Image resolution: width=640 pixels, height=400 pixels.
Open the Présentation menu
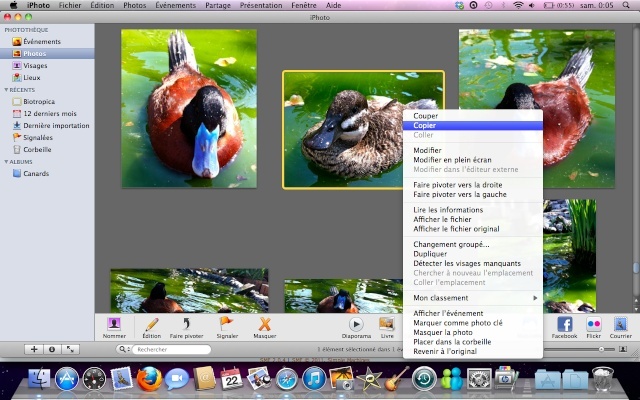(x=260, y=5)
